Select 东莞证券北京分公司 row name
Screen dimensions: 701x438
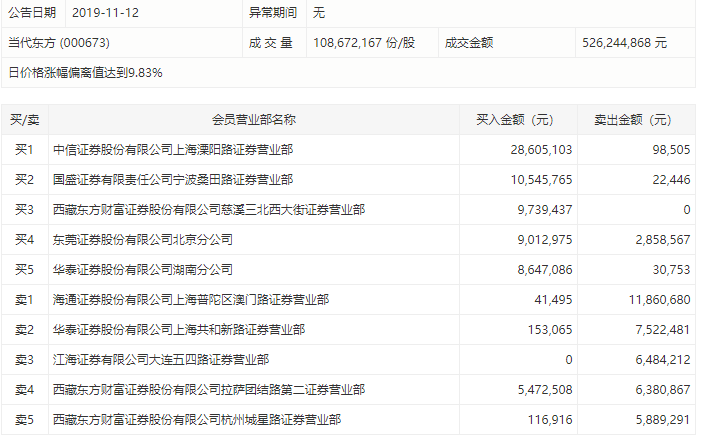coord(143,240)
